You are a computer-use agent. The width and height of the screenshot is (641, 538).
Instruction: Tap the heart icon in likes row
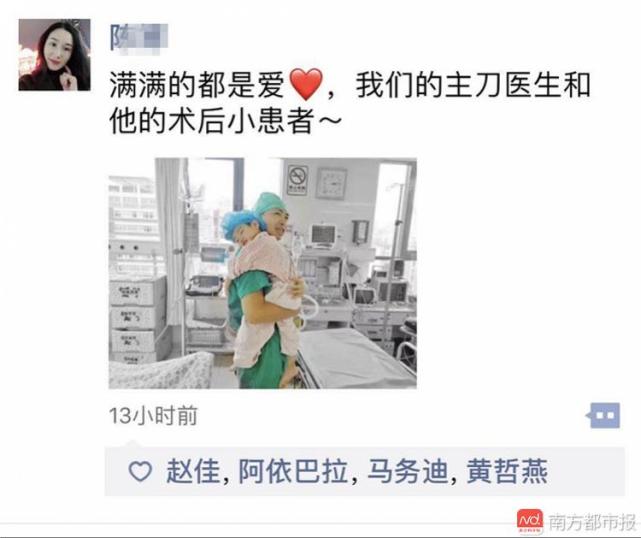click(x=140, y=471)
